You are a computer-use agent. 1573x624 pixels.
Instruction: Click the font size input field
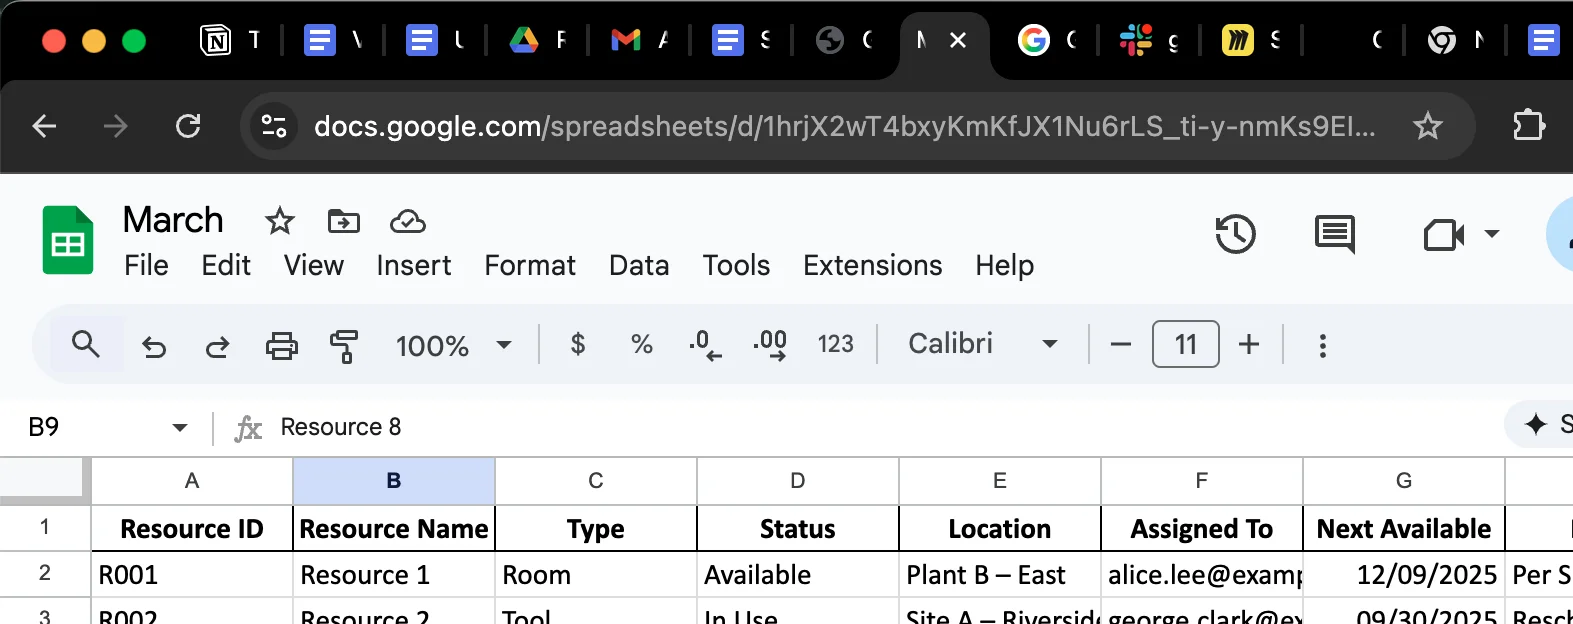point(1185,345)
